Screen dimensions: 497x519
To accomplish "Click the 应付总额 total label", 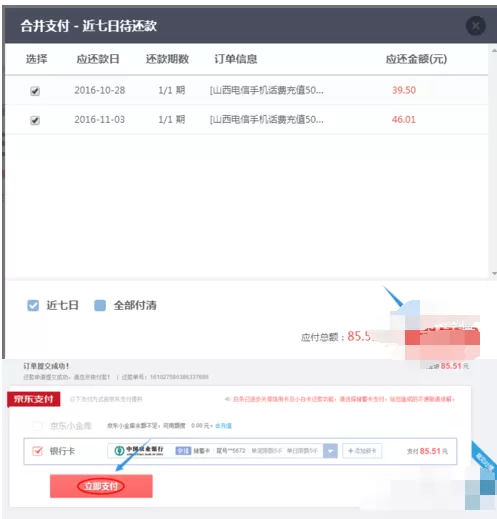I will point(322,337).
